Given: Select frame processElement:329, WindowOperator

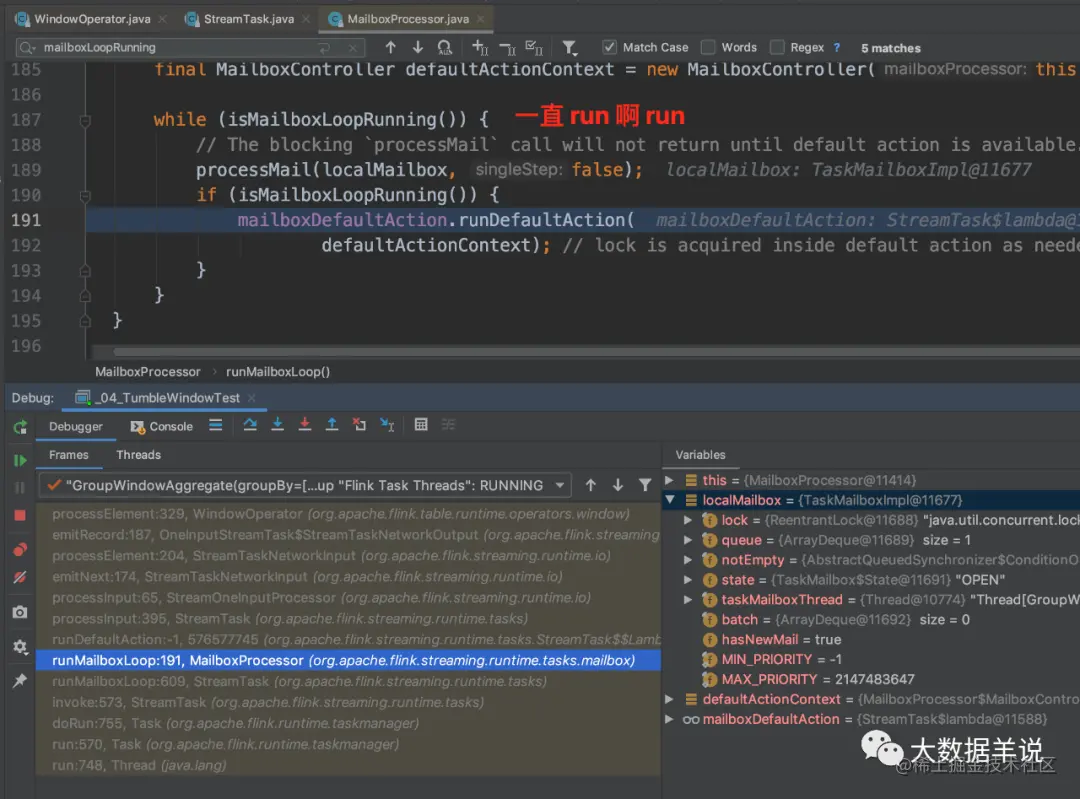Looking at the screenshot, I should pyautogui.click(x=348, y=514).
